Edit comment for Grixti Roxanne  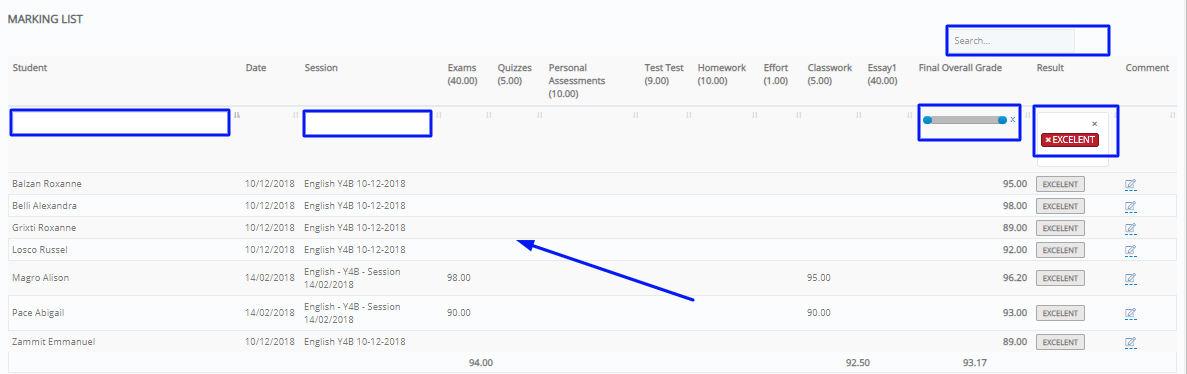click(1130, 228)
